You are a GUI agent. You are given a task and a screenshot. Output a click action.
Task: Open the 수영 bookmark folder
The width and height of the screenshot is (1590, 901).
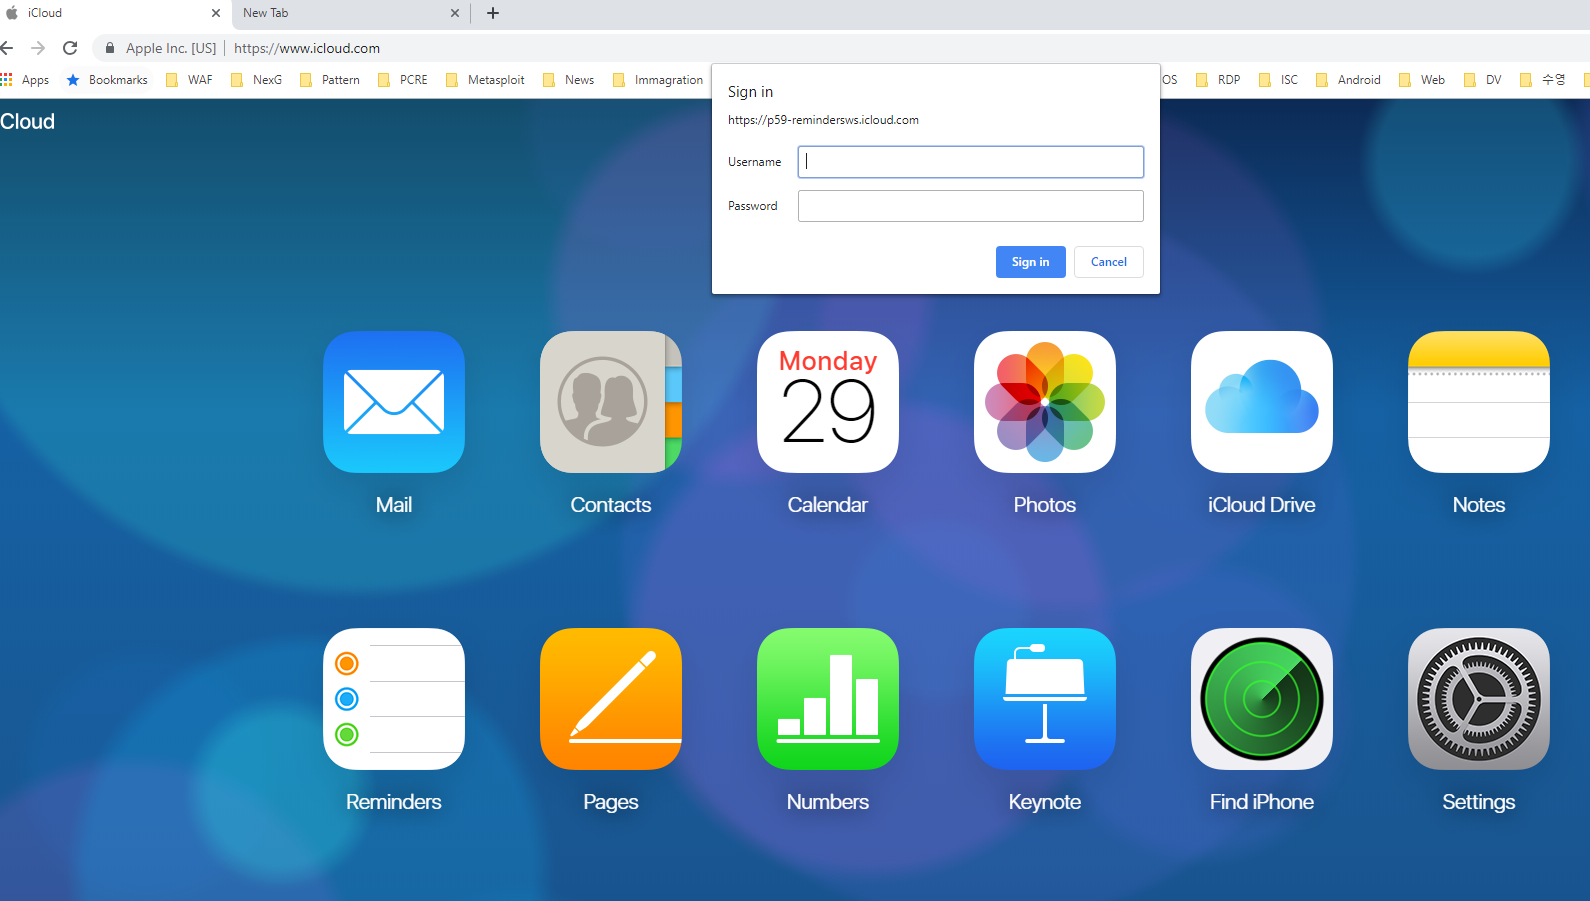[x=1543, y=80]
